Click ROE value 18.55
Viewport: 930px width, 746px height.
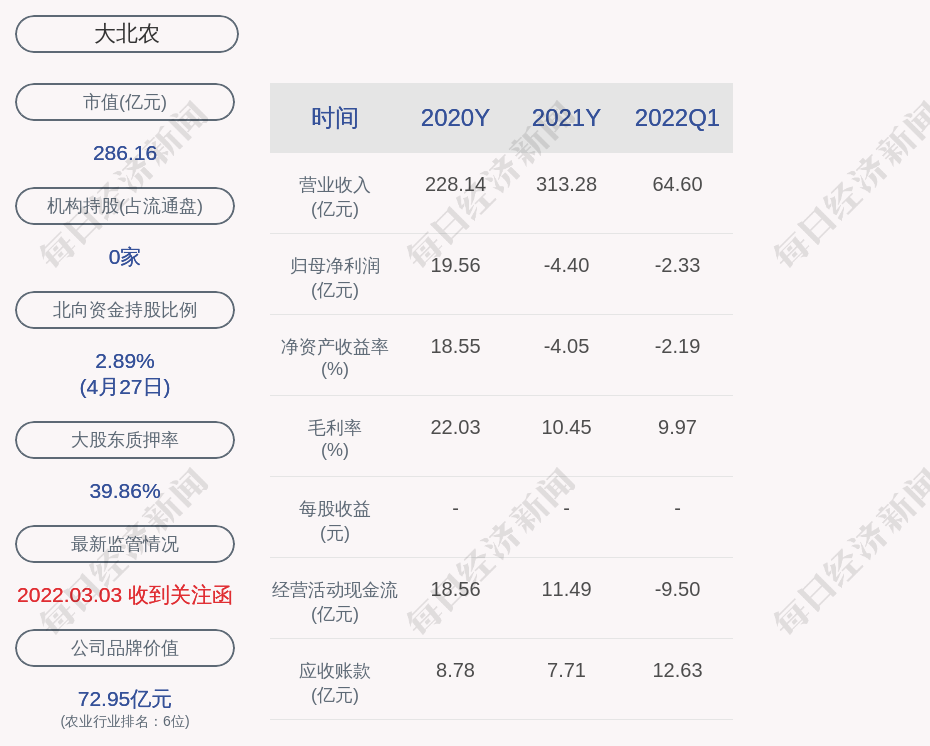[x=456, y=346]
